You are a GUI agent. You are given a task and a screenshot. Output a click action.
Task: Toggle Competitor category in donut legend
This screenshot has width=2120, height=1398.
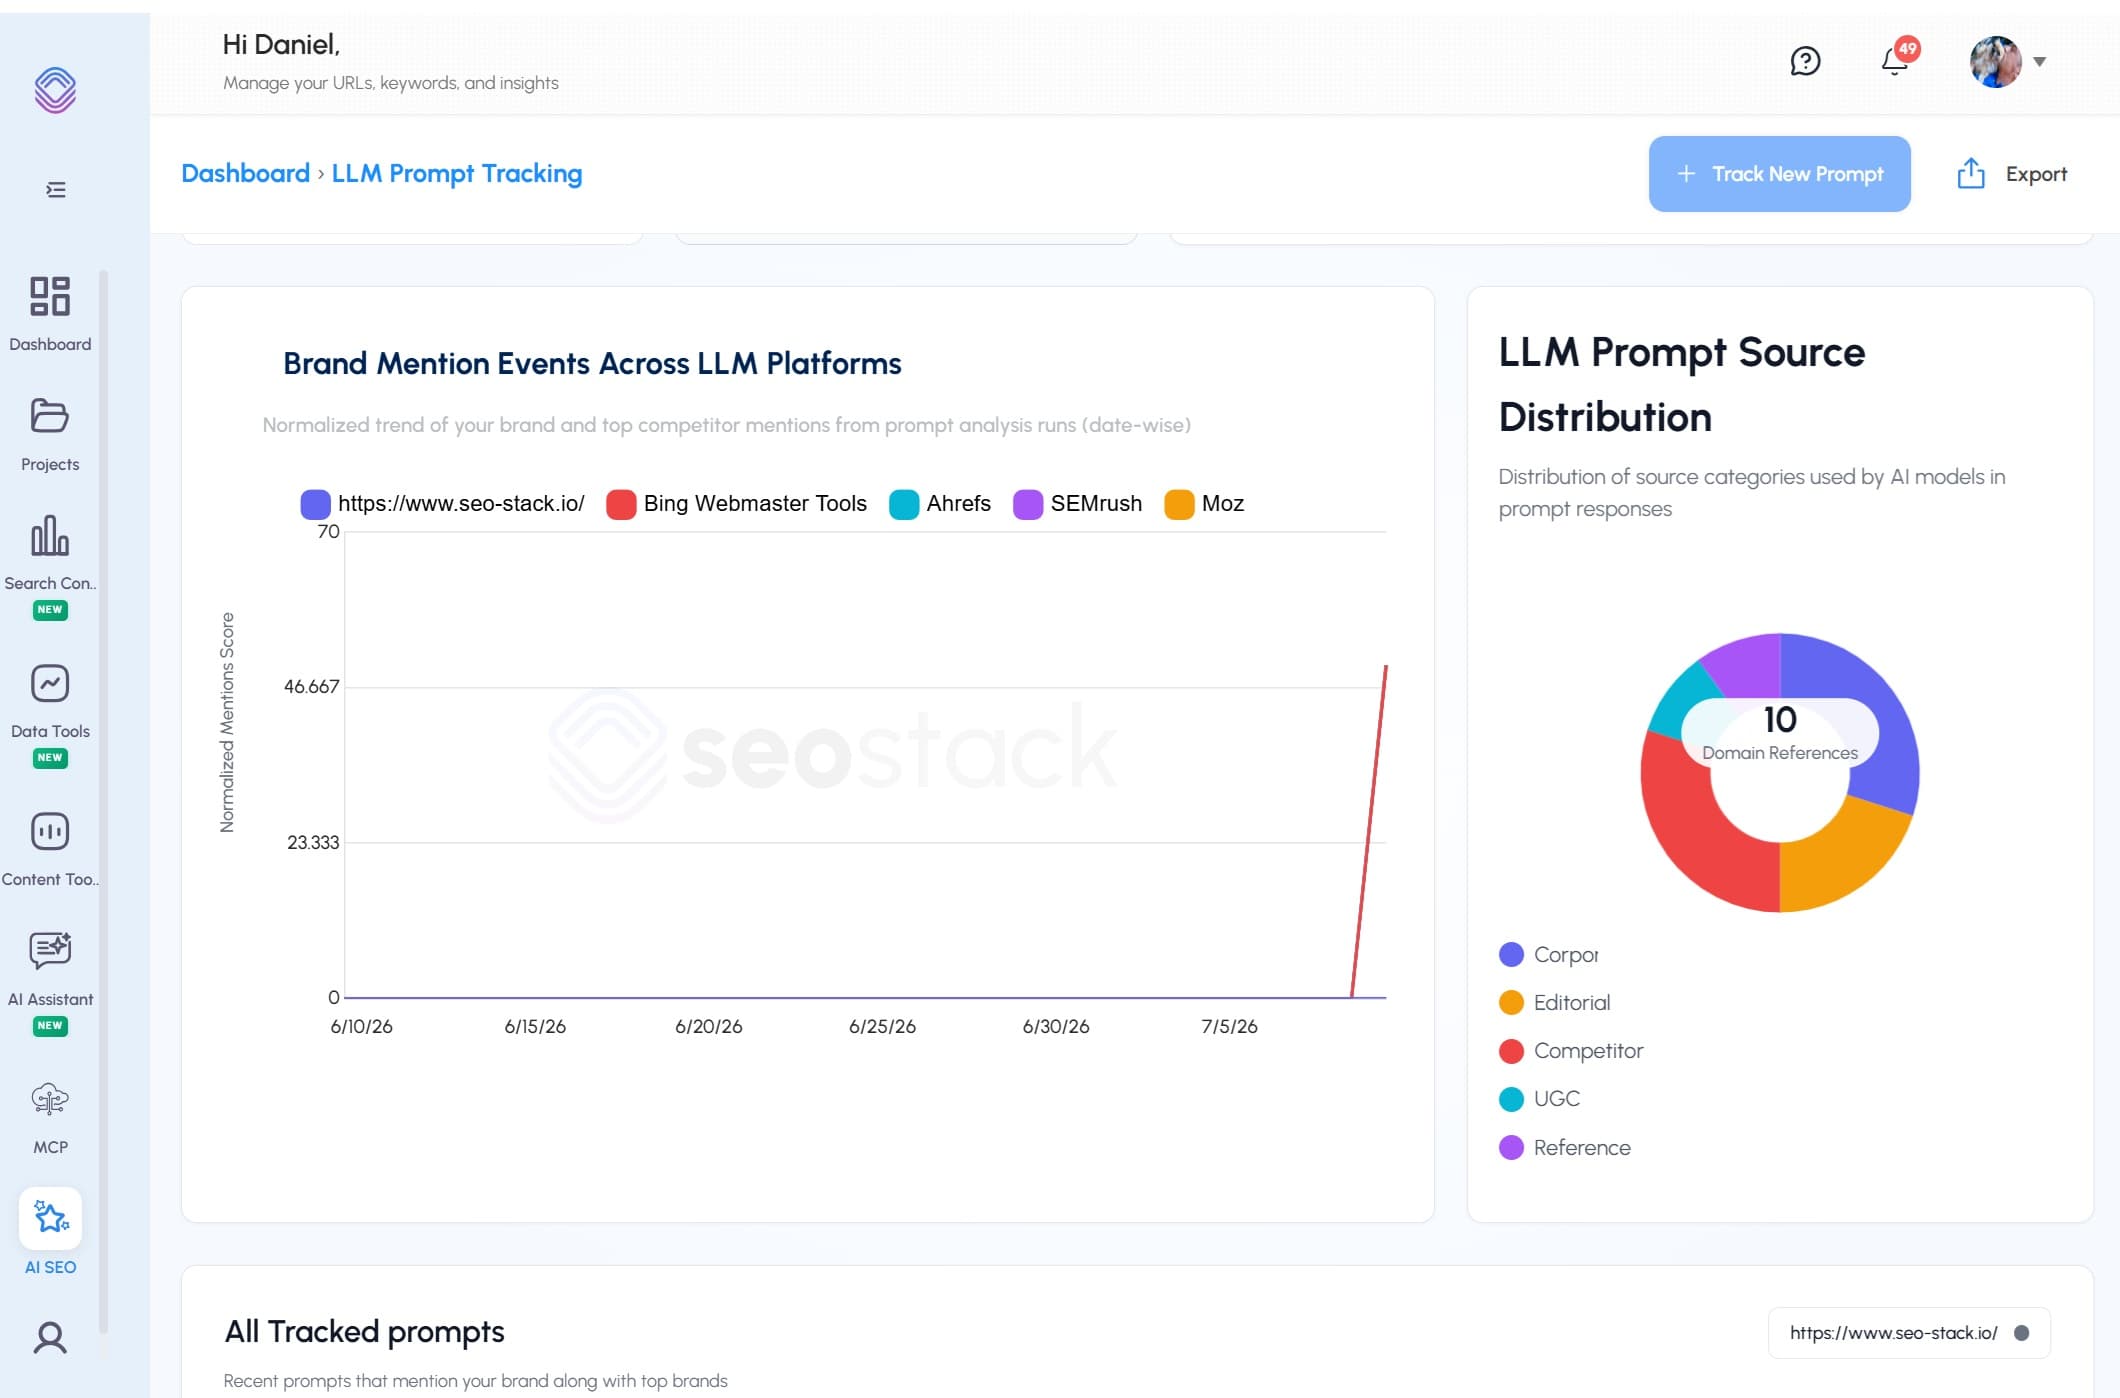pos(1570,1050)
